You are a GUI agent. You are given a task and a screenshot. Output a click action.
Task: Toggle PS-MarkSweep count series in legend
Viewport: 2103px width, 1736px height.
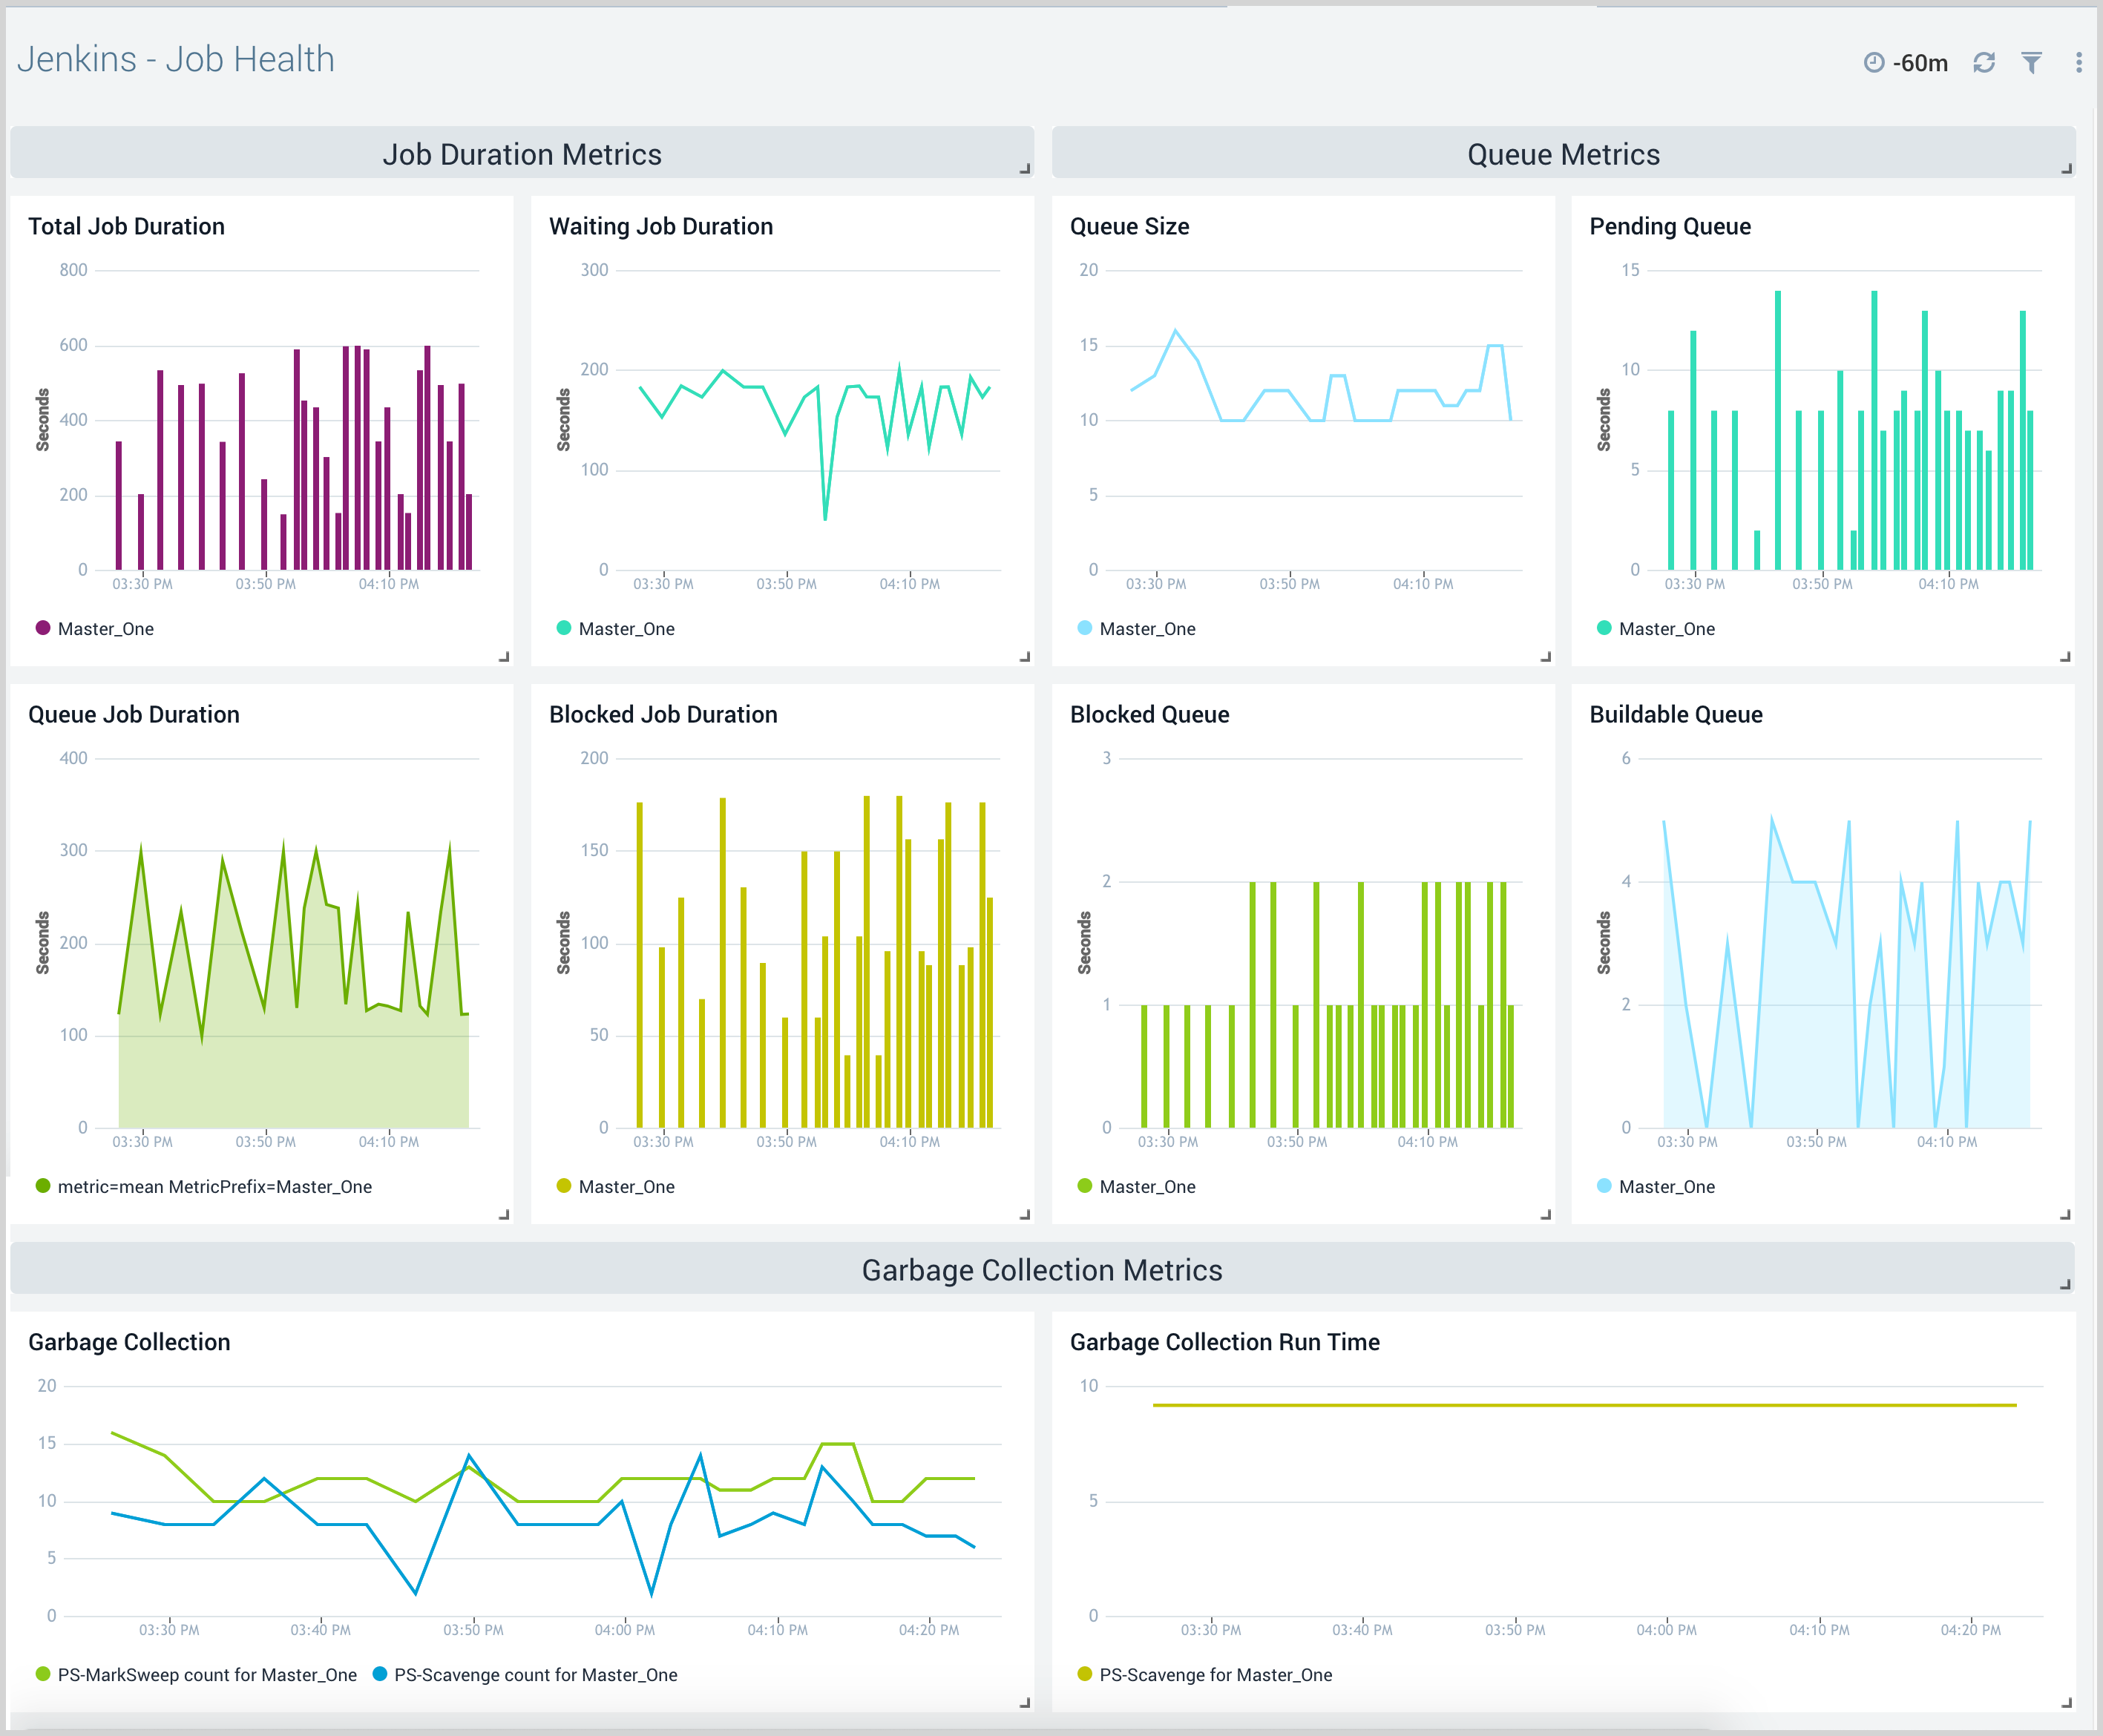(x=206, y=1674)
